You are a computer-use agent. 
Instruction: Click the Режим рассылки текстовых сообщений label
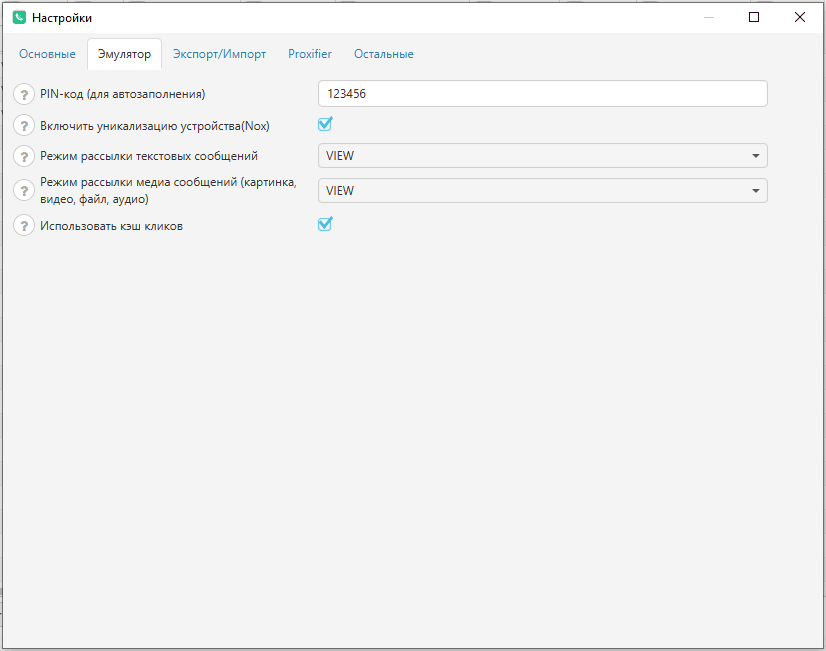pos(149,156)
